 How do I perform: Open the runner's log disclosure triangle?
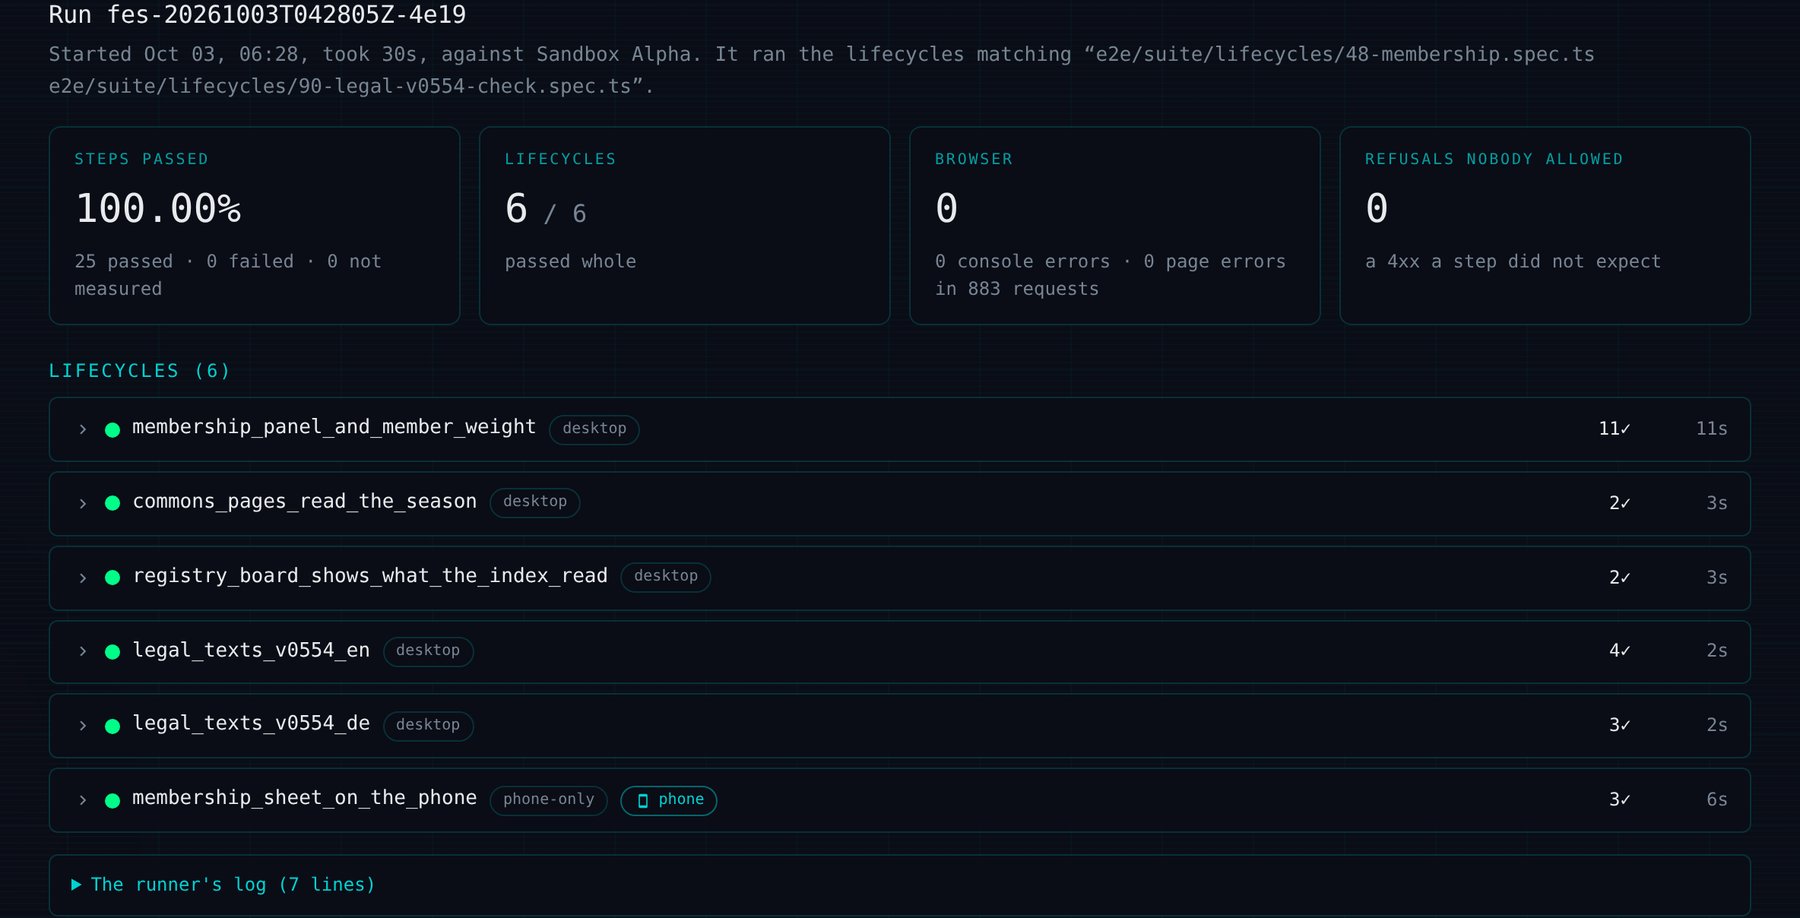pyautogui.click(x=76, y=885)
